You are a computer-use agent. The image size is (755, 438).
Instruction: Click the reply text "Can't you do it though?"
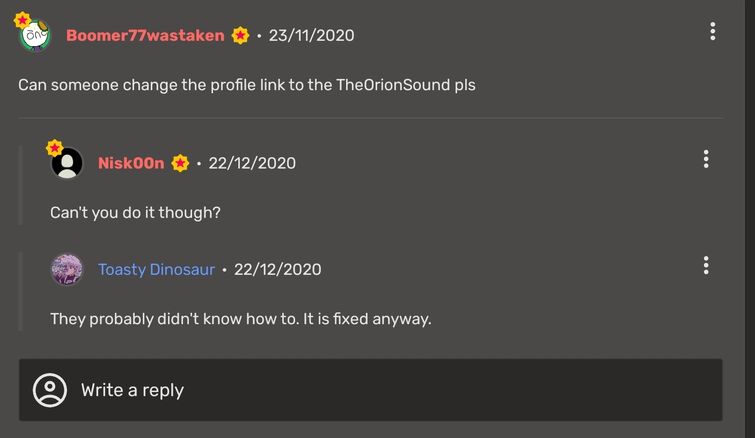pyautogui.click(x=135, y=213)
